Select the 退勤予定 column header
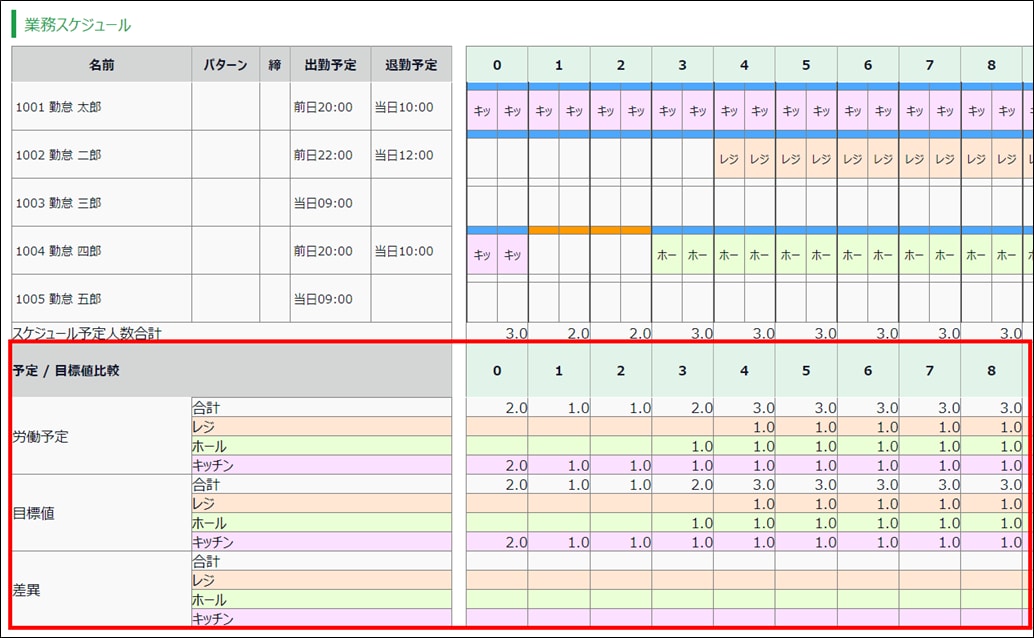Screen dimensions: 1034x638 410,65
